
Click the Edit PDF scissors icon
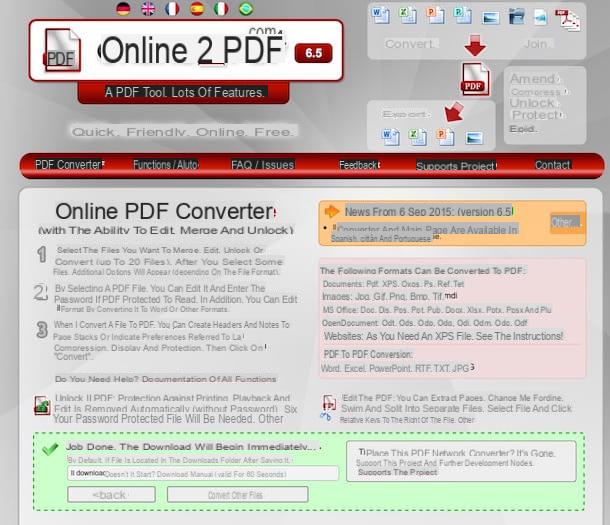pyautogui.click(x=328, y=408)
